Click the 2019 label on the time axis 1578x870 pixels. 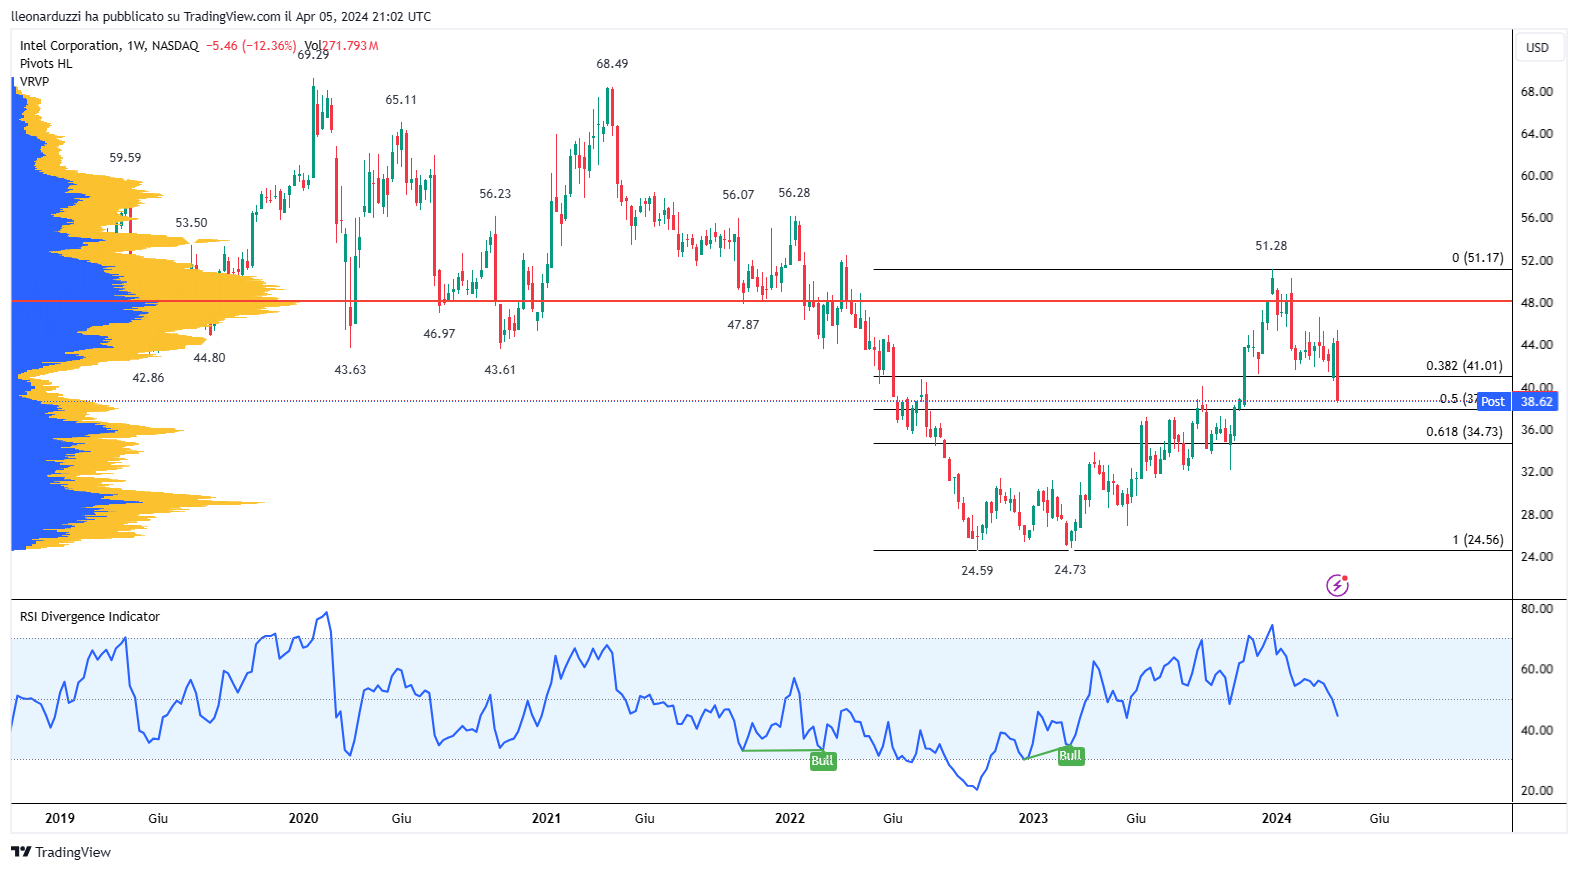pos(60,818)
